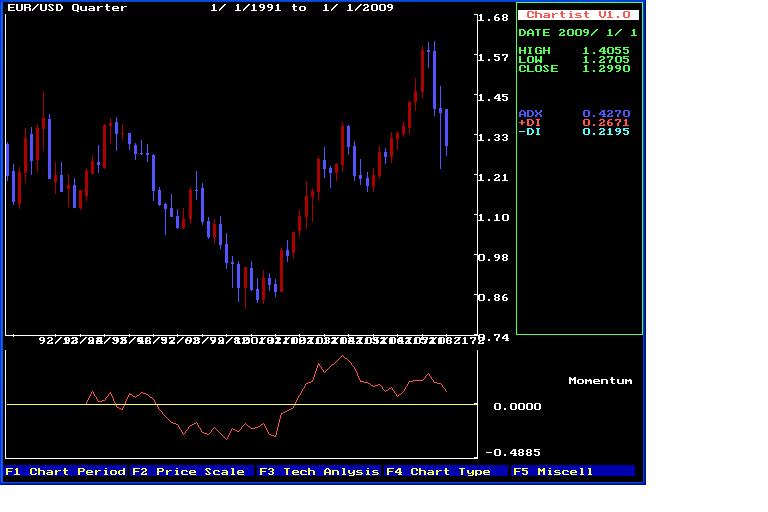Image resolution: width=768 pixels, height=512 pixels.
Task: Click the +DI value 0.2671
Action: (606, 122)
